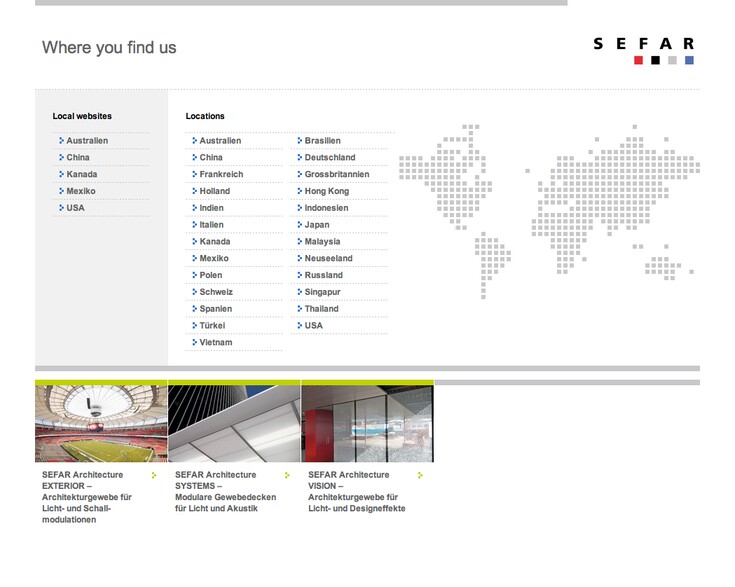
Task: Select Polen location
Action: point(210,275)
